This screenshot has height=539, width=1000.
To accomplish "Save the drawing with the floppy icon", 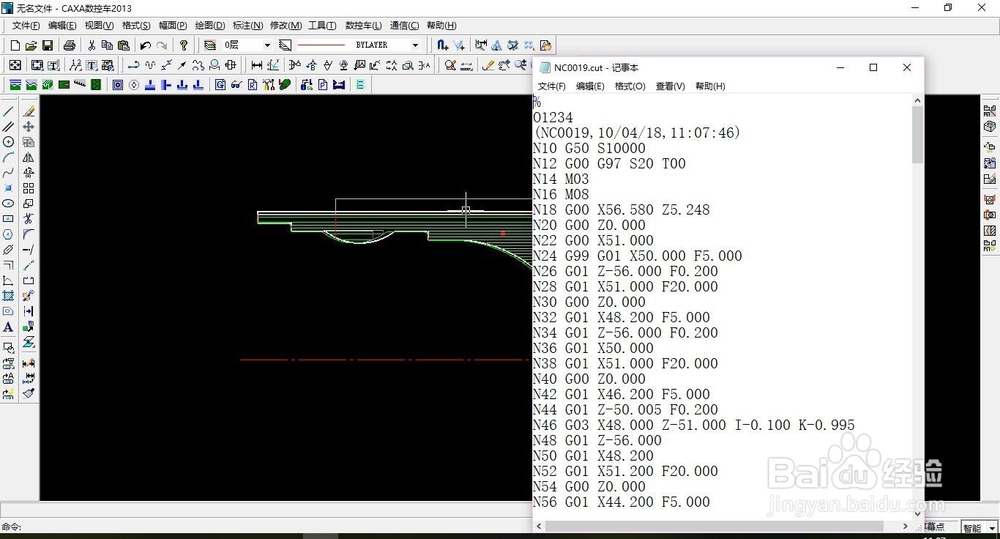I will click(x=47, y=45).
